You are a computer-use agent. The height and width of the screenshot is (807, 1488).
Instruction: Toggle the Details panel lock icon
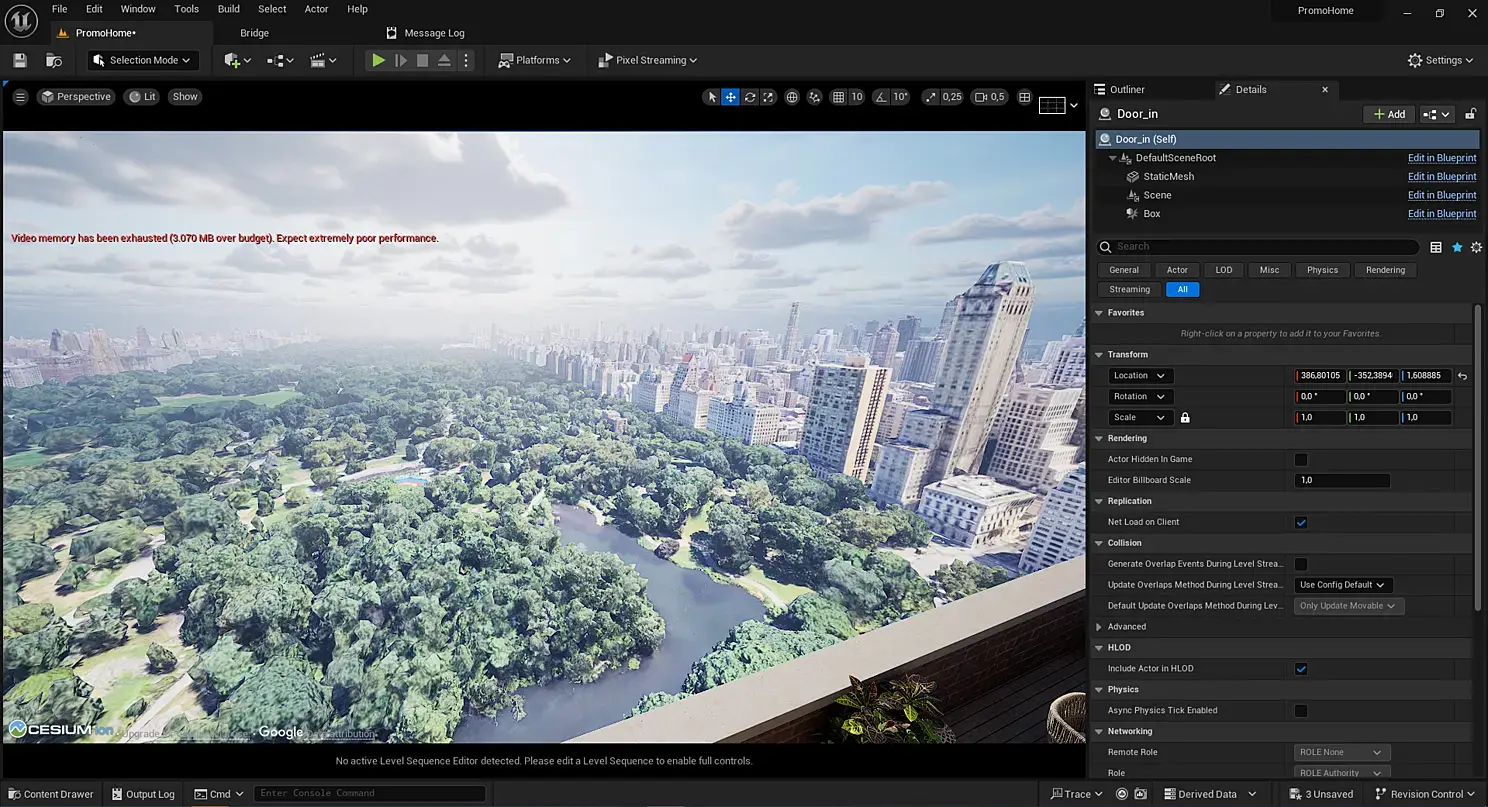tap(1471, 114)
